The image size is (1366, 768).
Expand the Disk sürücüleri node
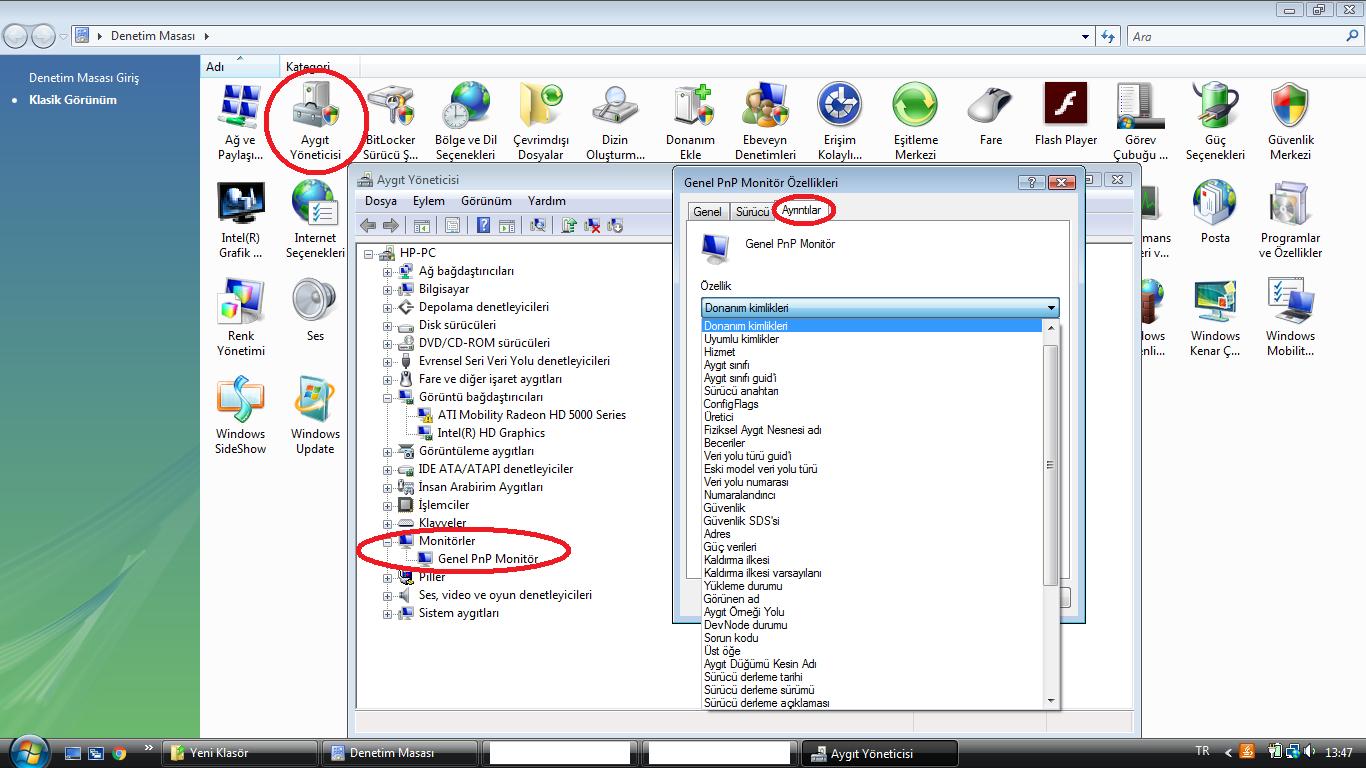(x=388, y=325)
